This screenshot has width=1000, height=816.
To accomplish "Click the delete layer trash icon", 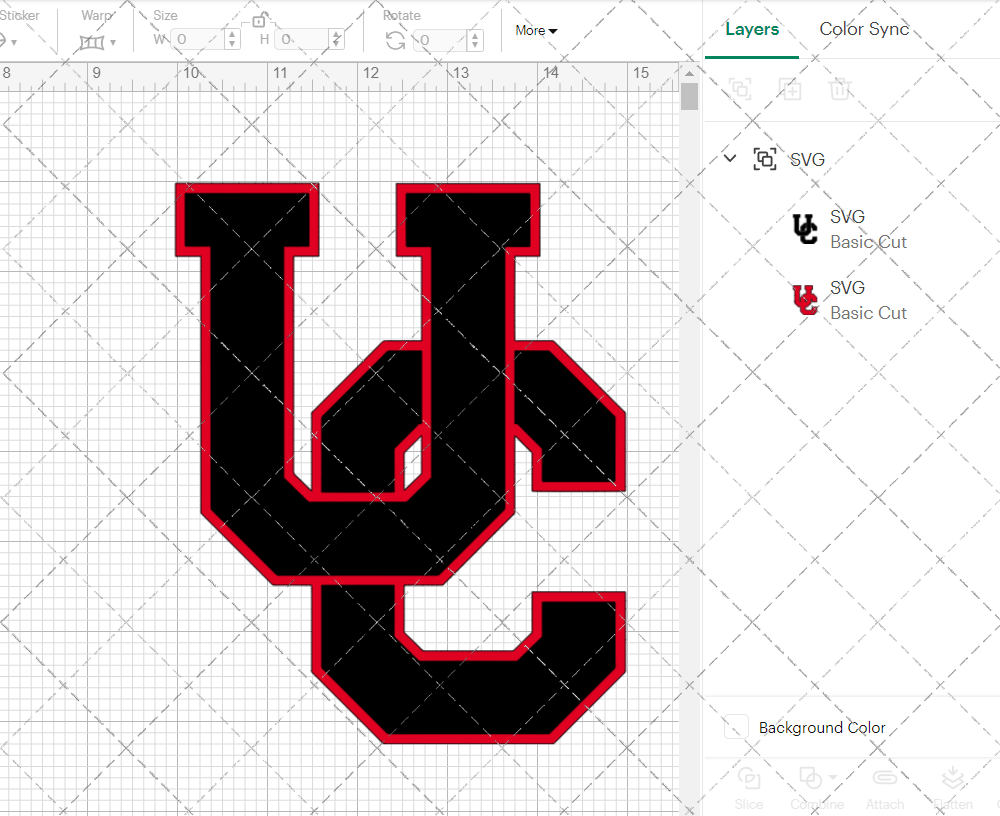I will point(841,89).
